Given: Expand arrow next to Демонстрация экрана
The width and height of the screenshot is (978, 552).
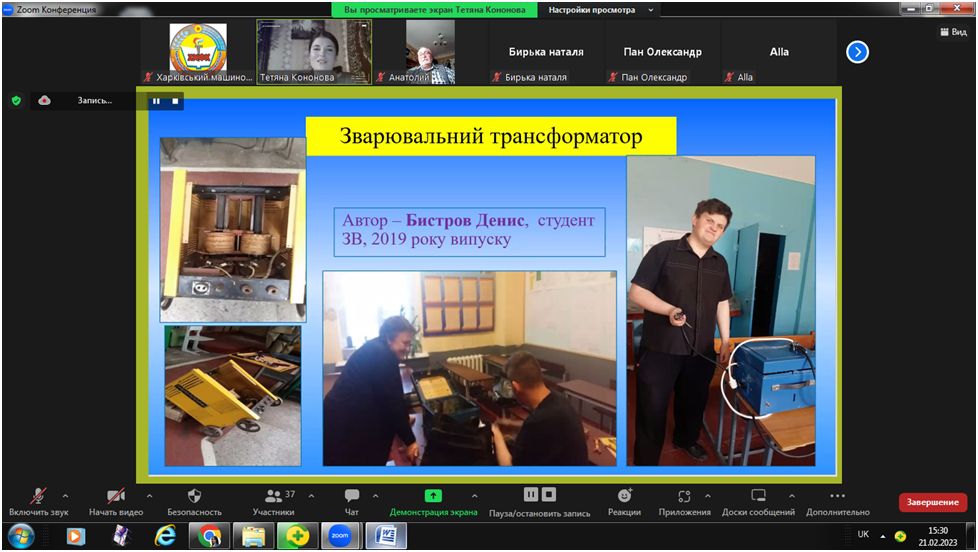Looking at the screenshot, I should [x=475, y=496].
